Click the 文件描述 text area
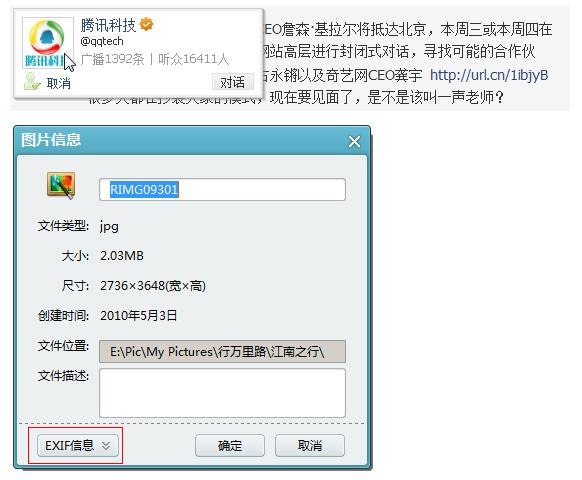 pyautogui.click(x=222, y=393)
